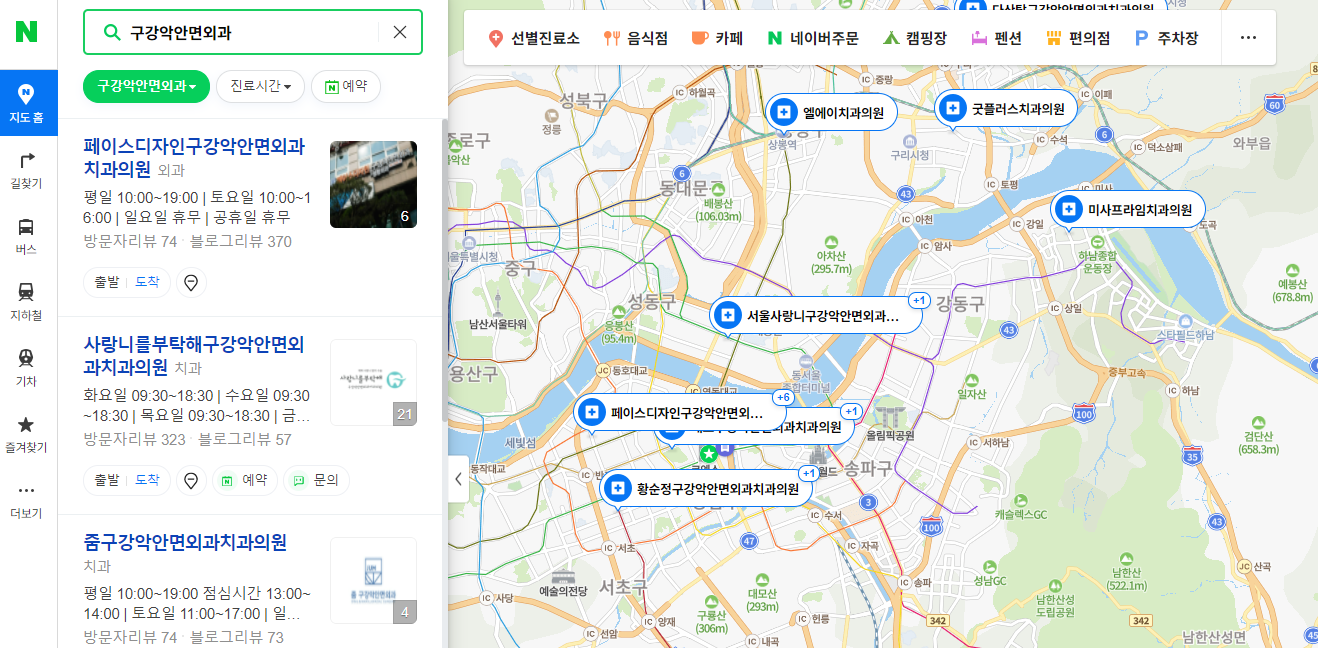This screenshot has height=648, width=1318.
Task: Click the search magnifier icon
Action: [x=112, y=32]
